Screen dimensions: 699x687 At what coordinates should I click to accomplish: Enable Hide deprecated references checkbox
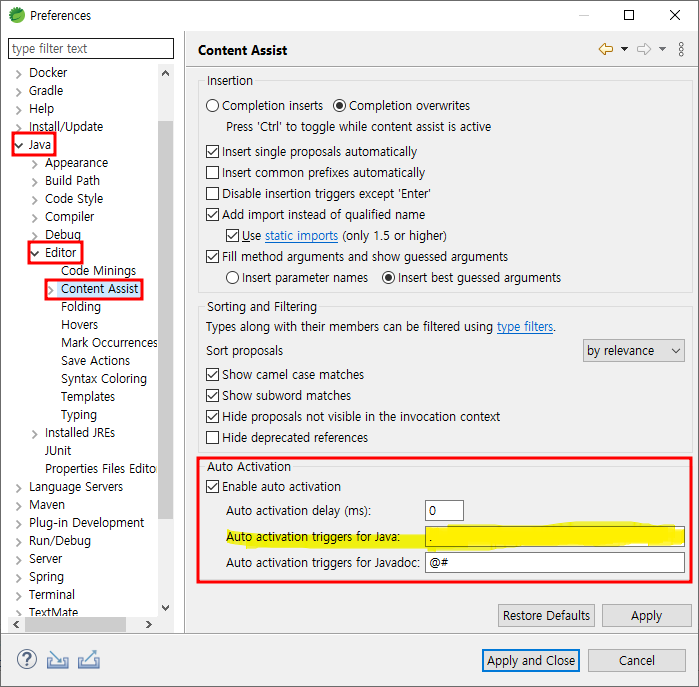point(213,437)
